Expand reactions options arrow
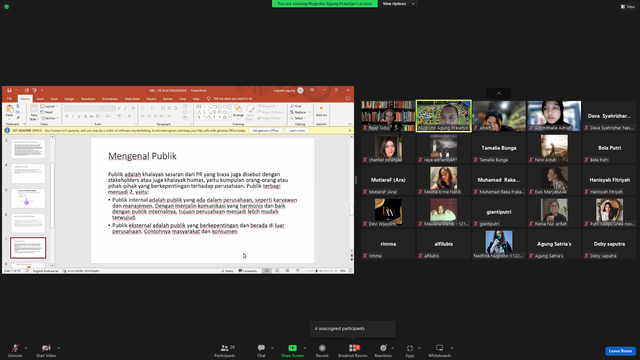640x360 pixels. (x=393, y=348)
